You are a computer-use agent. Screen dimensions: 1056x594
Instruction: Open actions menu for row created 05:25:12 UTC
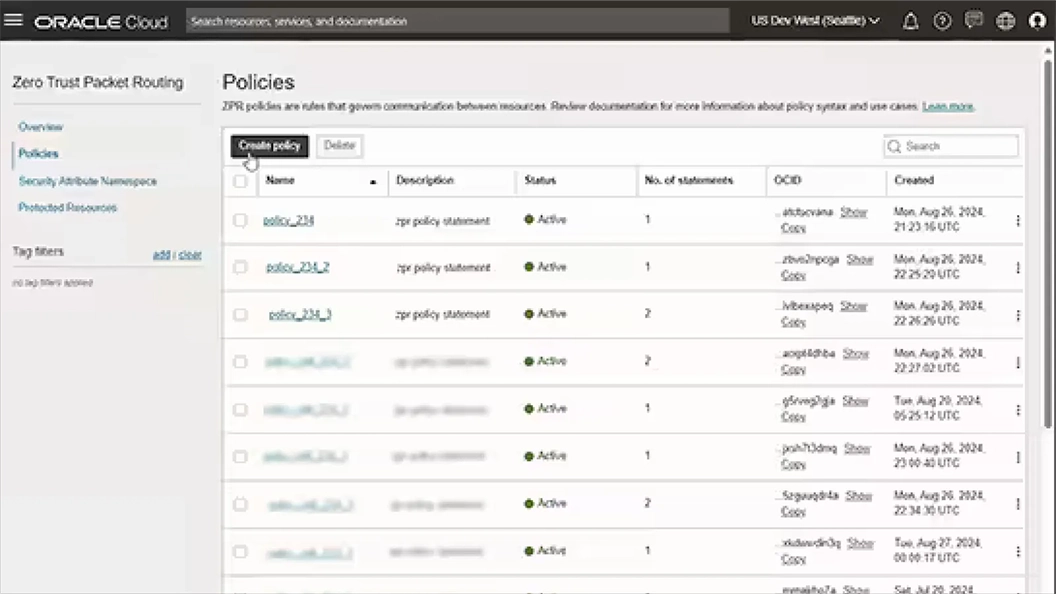click(1018, 409)
